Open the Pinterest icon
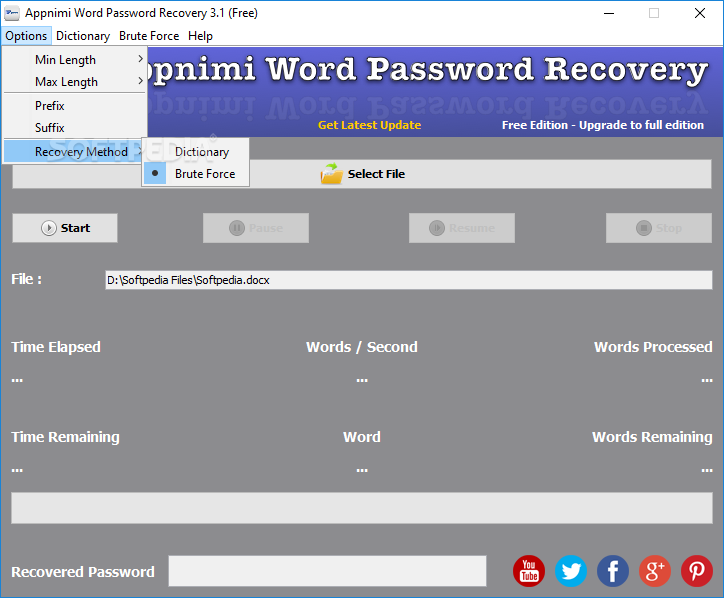 (x=697, y=571)
